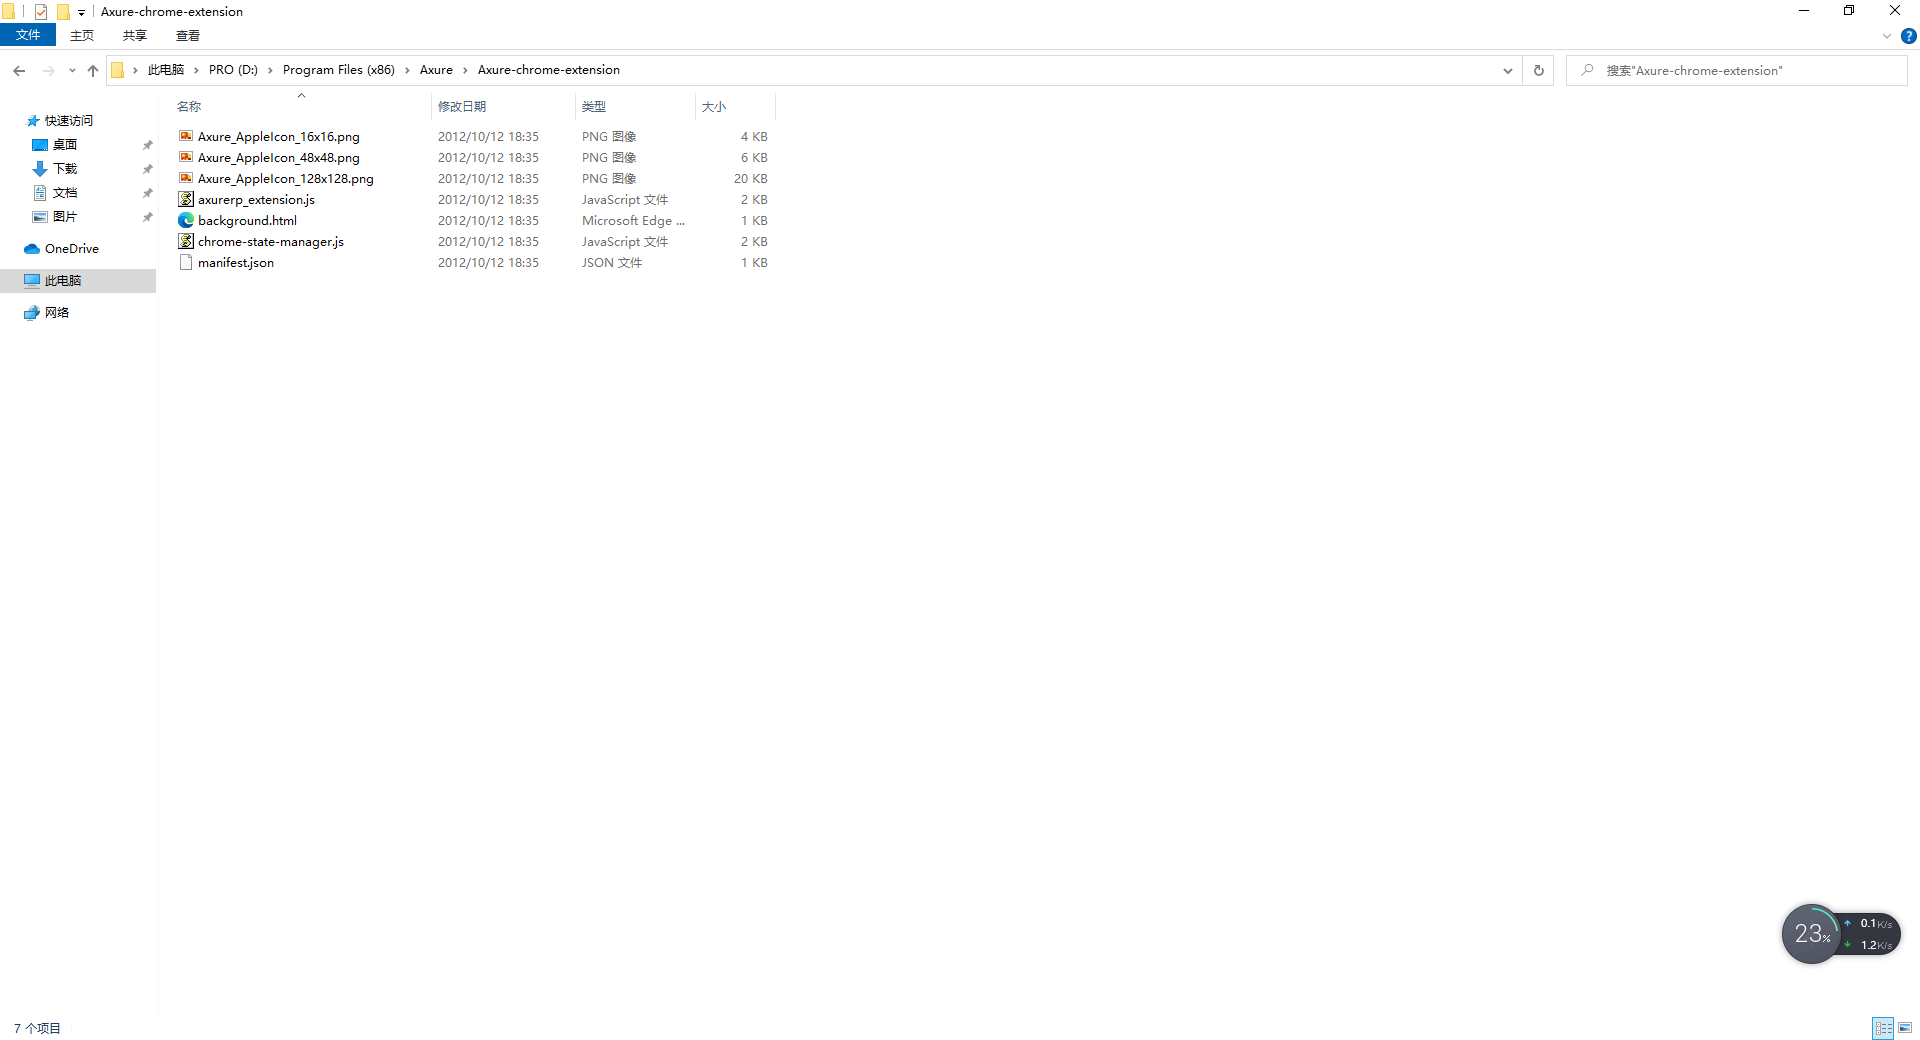Open the chrome-state-manager.js file
Image resolution: width=1920 pixels, height=1040 pixels.
270,241
